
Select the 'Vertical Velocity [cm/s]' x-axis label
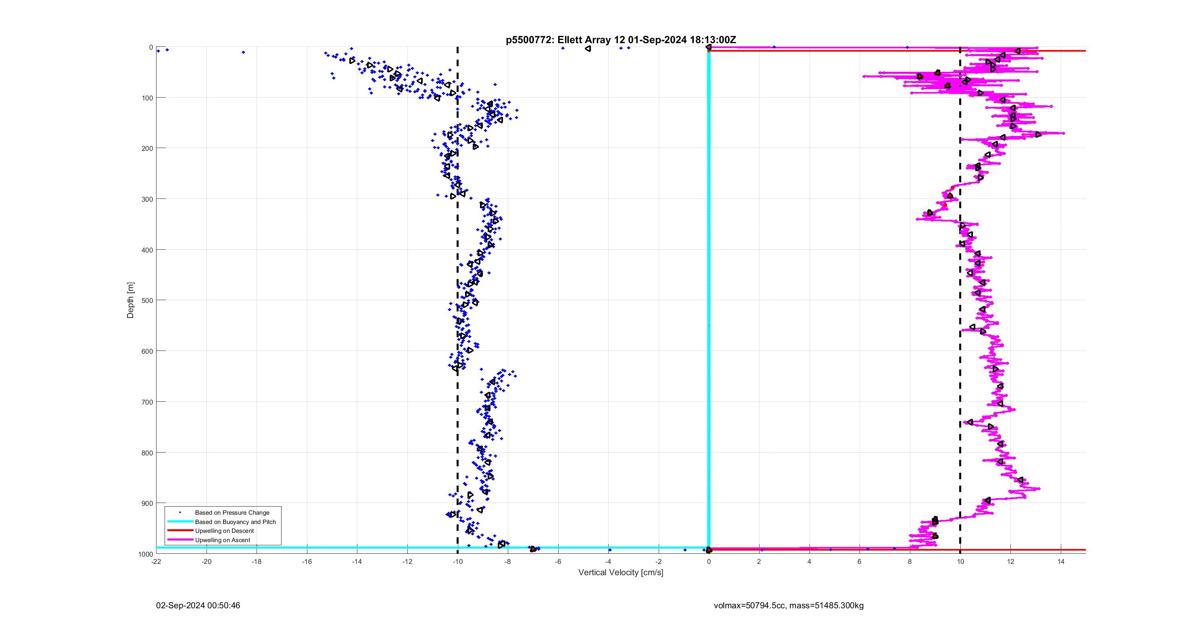(x=621, y=573)
